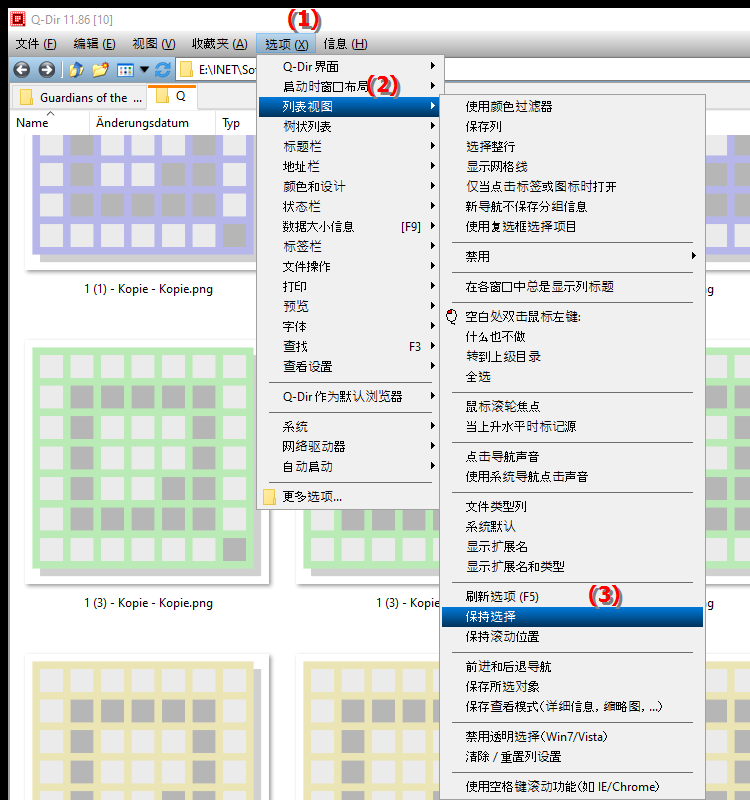
Task: Sort by the Änderungsdatum column header
Action: coord(153,123)
